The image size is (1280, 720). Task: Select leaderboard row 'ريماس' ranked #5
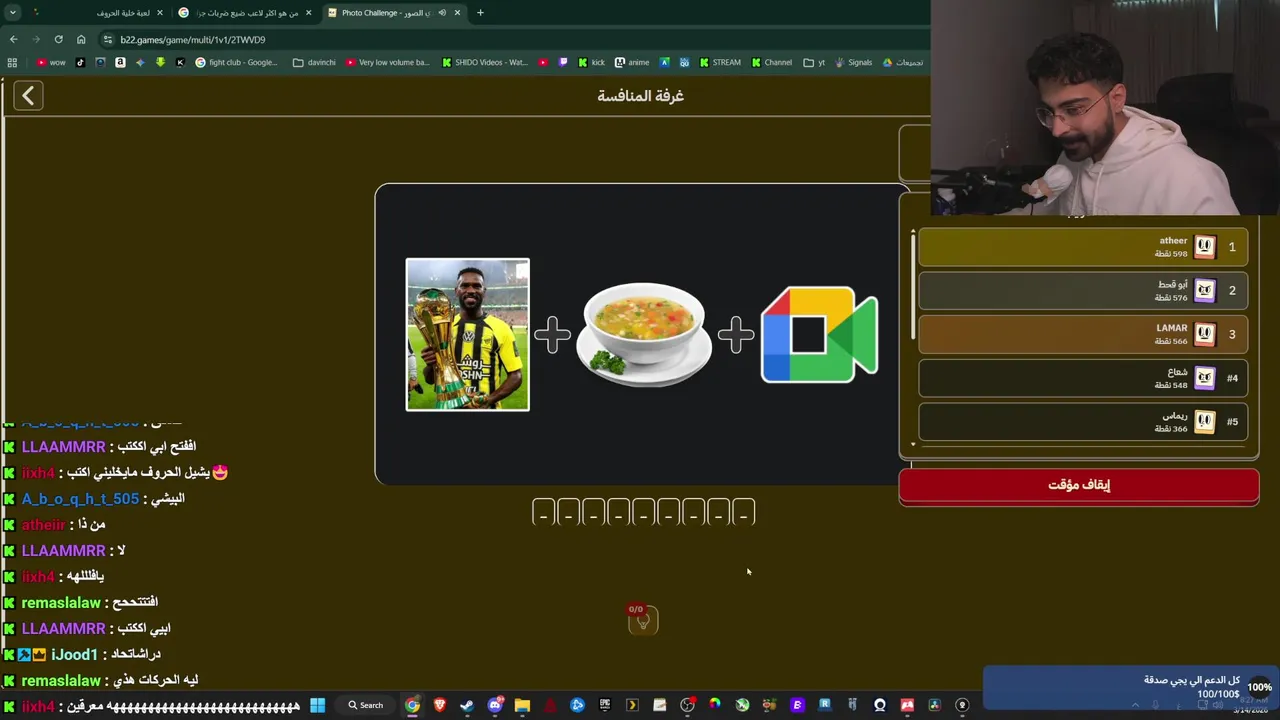pos(1083,422)
